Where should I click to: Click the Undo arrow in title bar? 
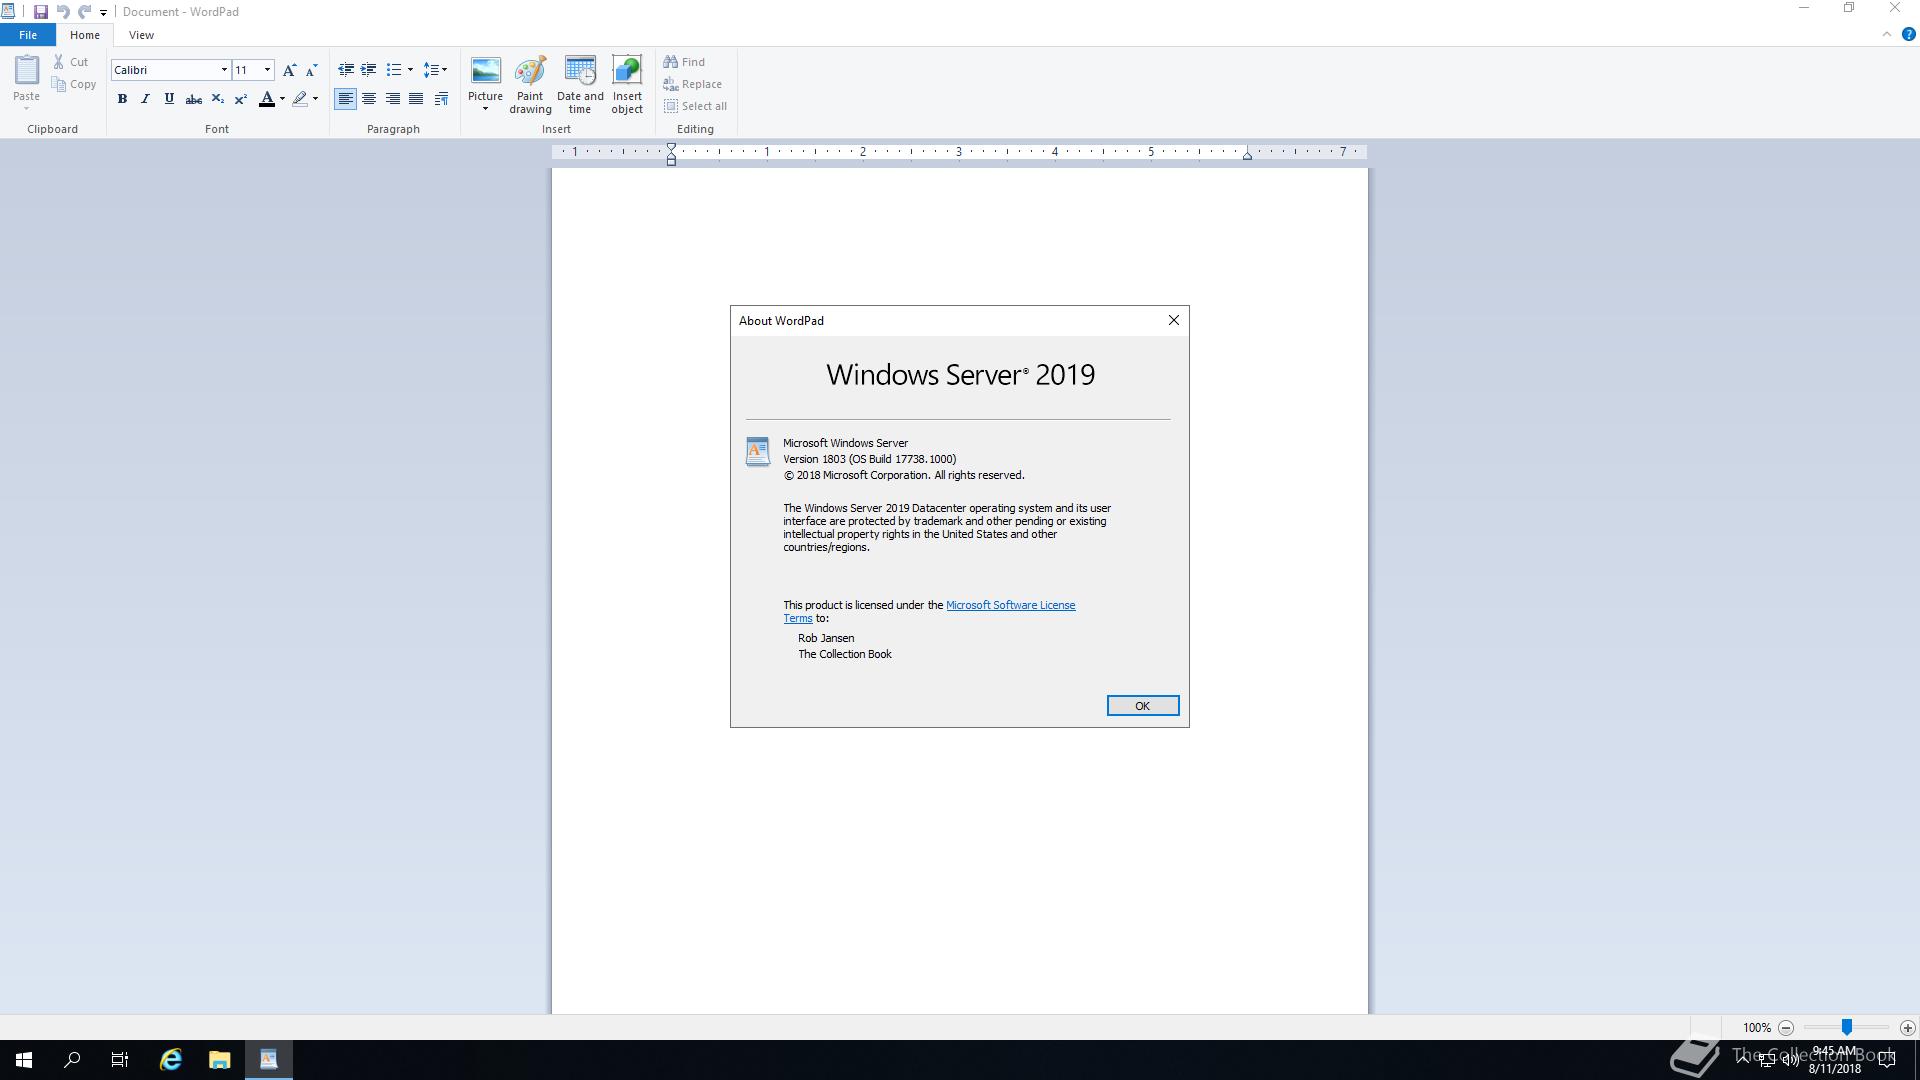[62, 12]
